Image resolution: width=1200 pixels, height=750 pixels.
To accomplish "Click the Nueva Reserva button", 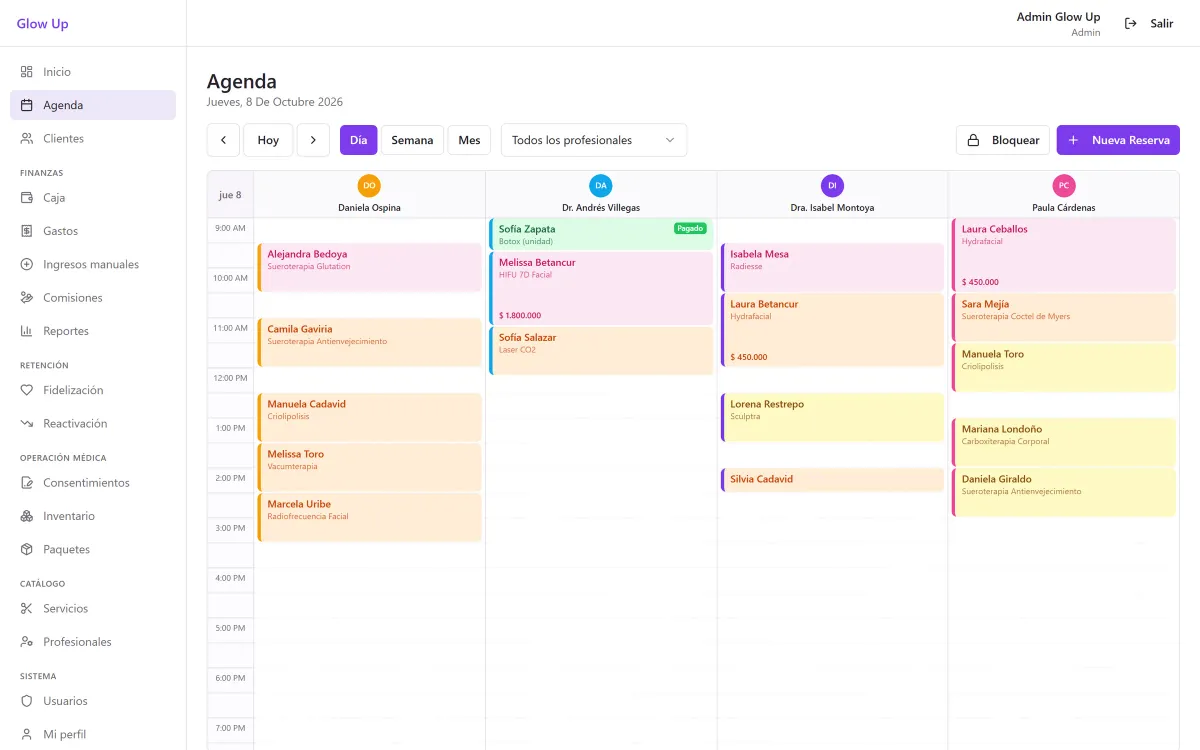I will click(x=1118, y=140).
